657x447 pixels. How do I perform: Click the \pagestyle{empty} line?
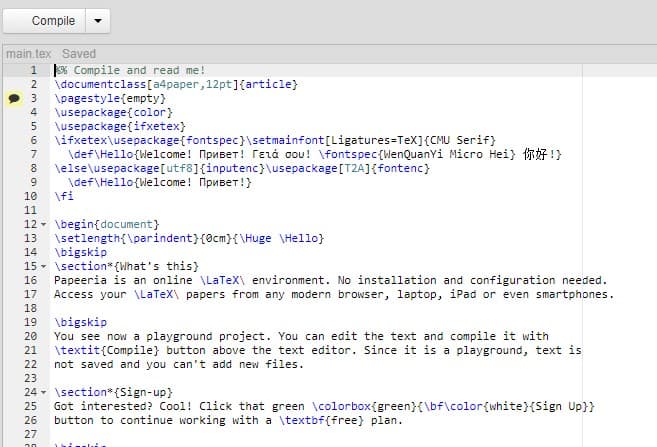click(110, 98)
